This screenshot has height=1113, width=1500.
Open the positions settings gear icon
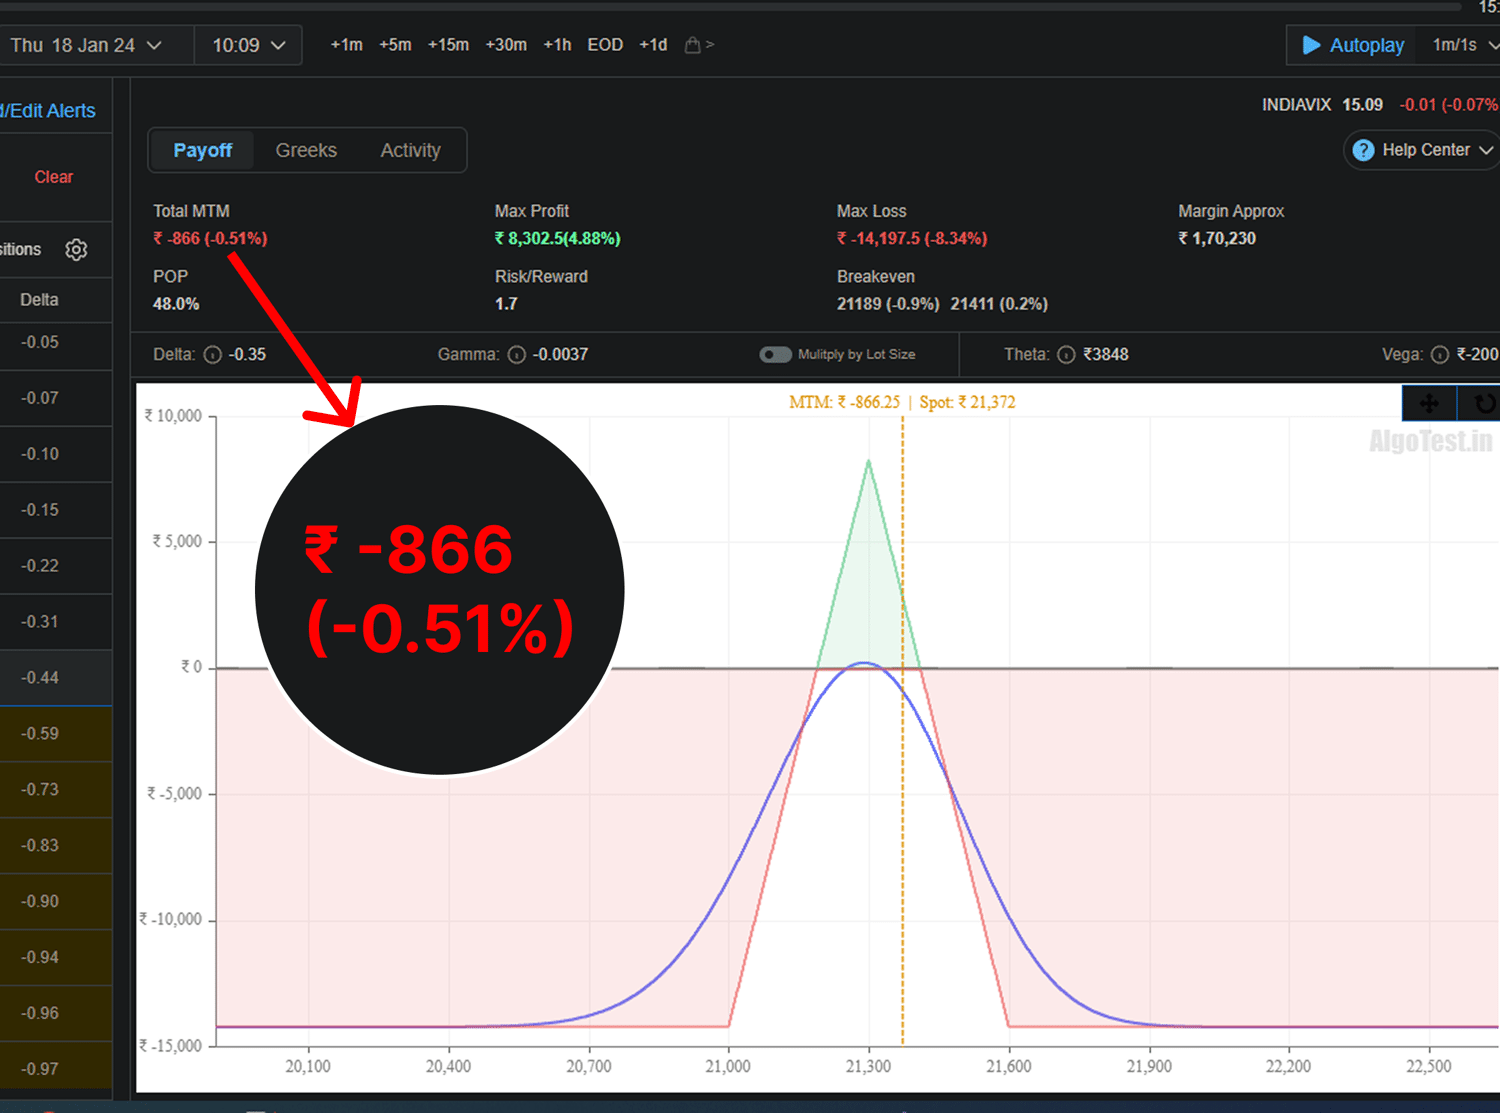76,250
